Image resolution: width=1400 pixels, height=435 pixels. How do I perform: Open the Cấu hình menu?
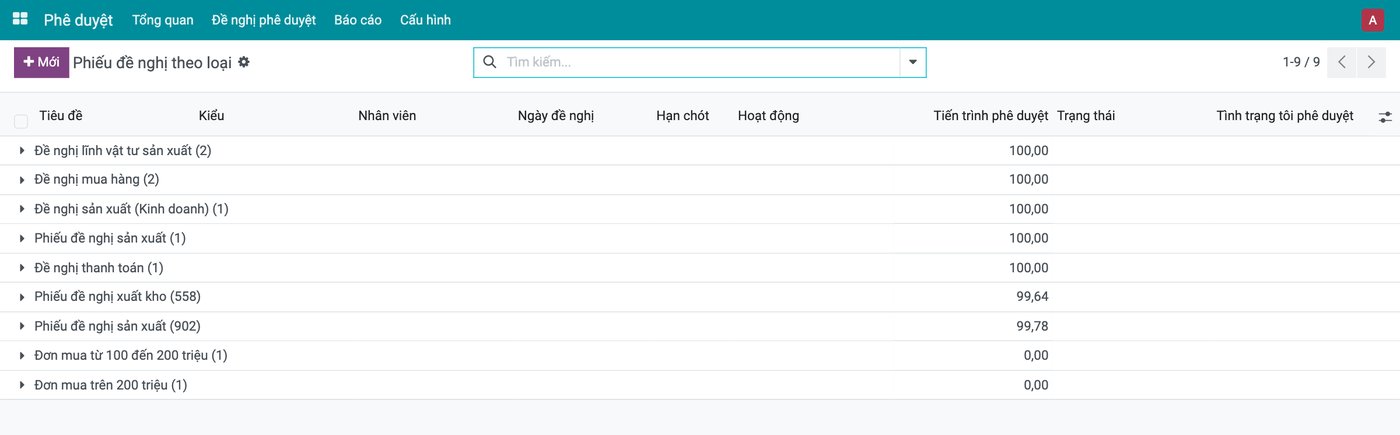coord(425,20)
